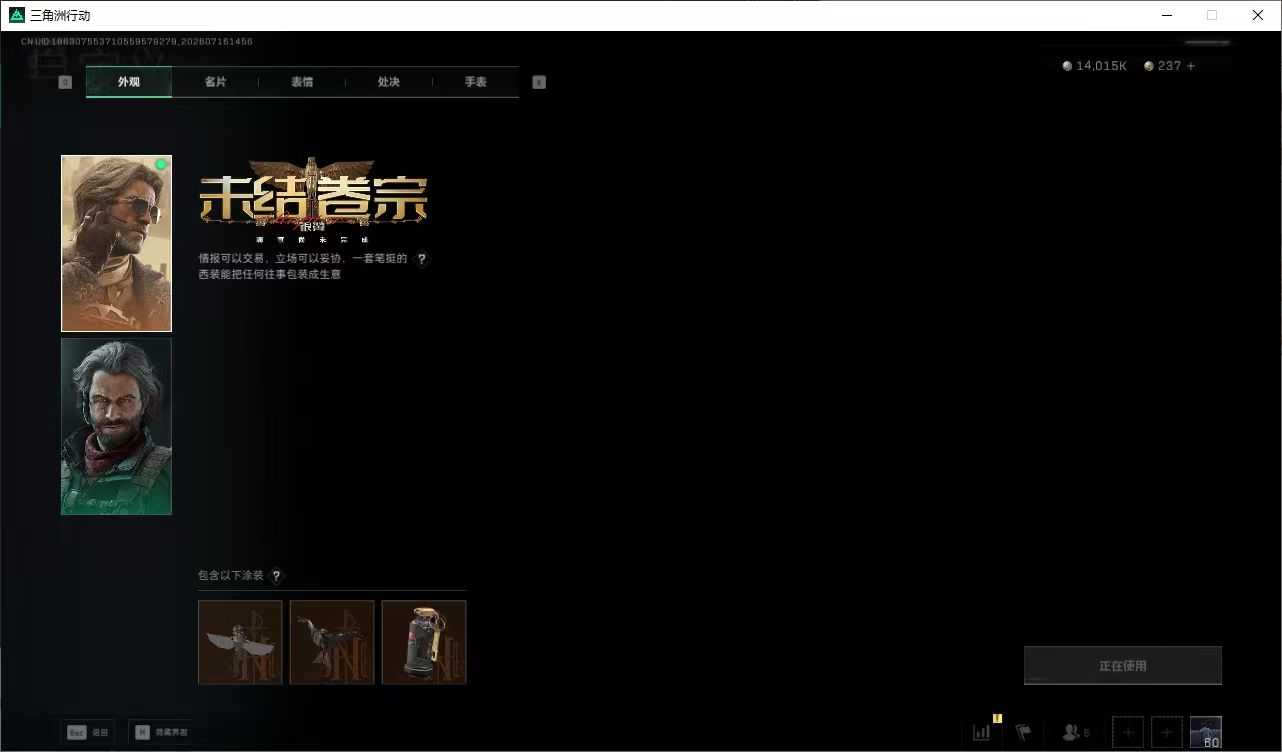Click the H 隐藏界面 button

coord(162,732)
